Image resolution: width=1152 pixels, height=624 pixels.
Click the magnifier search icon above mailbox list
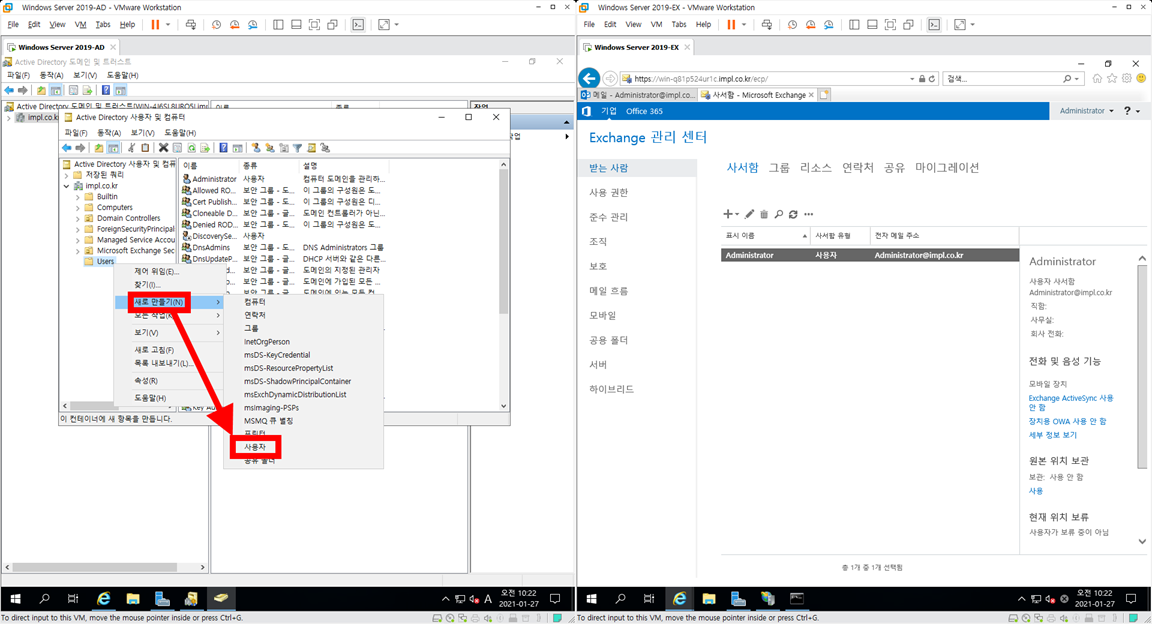pos(779,214)
